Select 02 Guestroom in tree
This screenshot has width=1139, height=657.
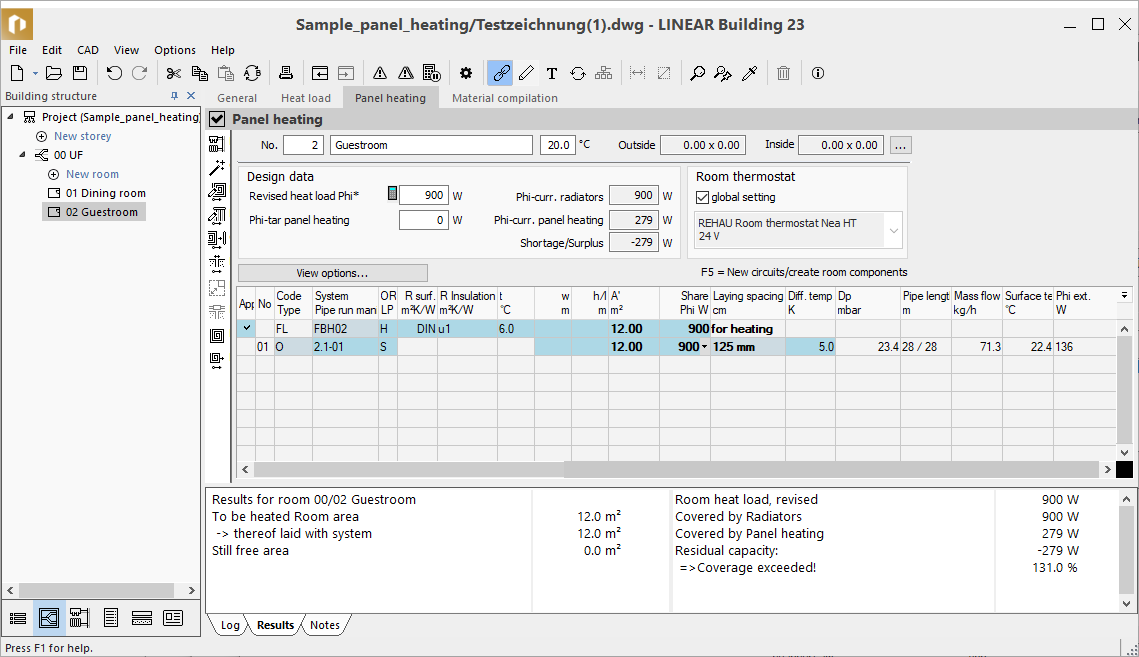pos(102,211)
